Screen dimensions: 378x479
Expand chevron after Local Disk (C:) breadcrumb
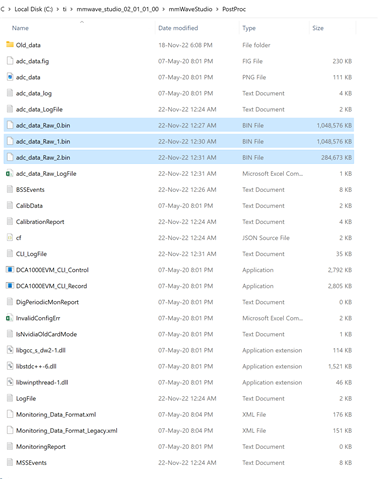(x=58, y=9)
